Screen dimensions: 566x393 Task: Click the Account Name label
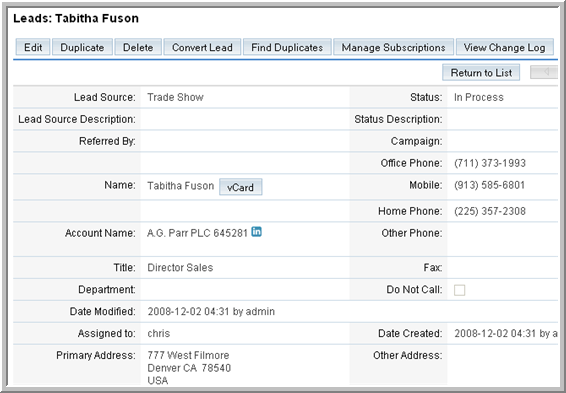point(100,233)
